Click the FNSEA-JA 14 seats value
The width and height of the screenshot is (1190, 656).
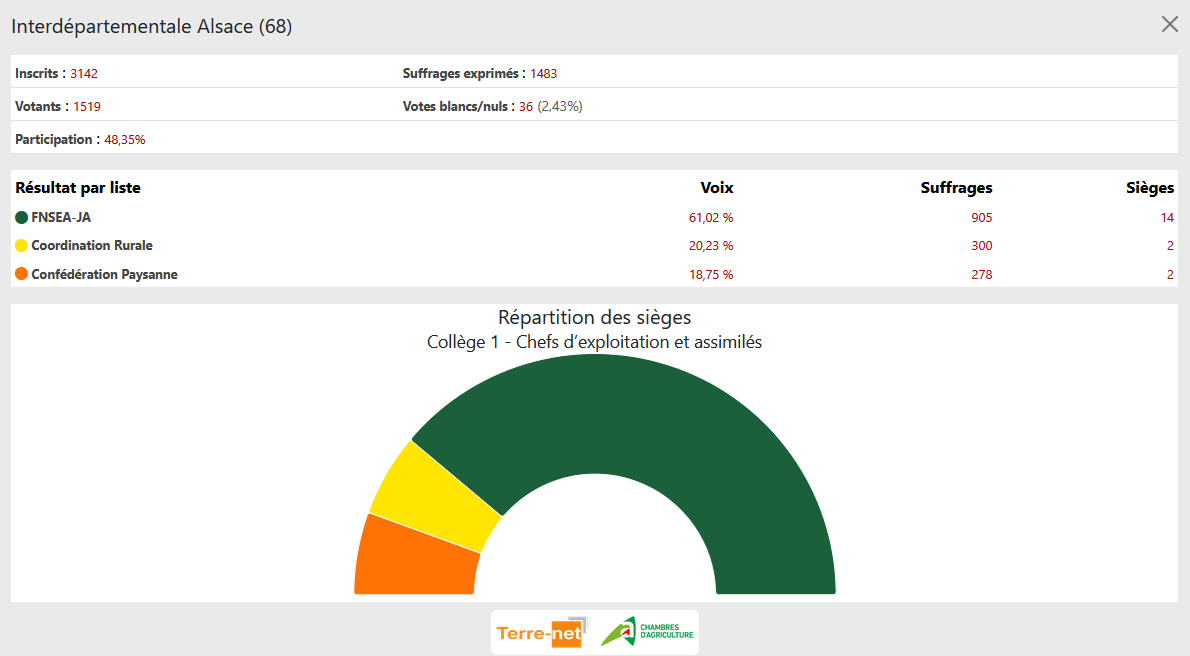click(1167, 218)
